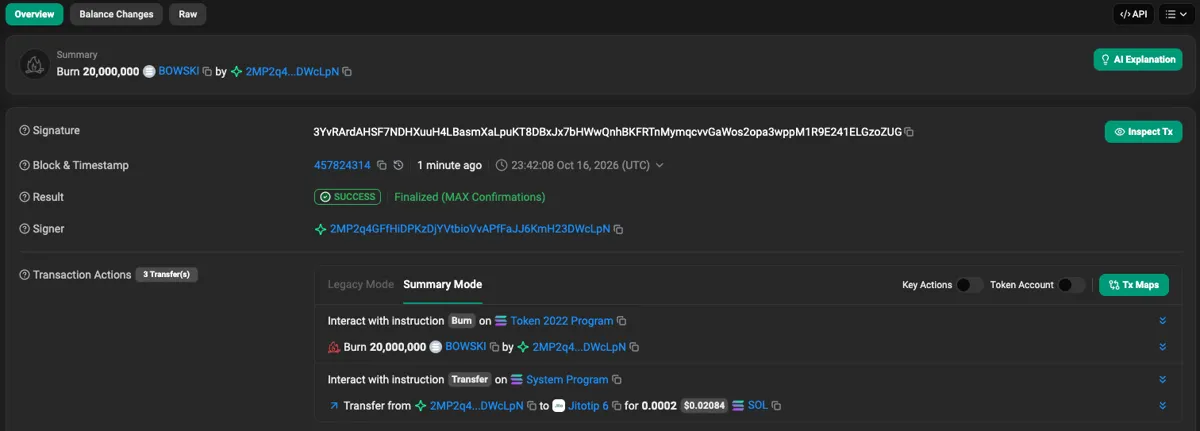Click the AI Explanation button
The width and height of the screenshot is (1200, 431).
[1138, 59]
